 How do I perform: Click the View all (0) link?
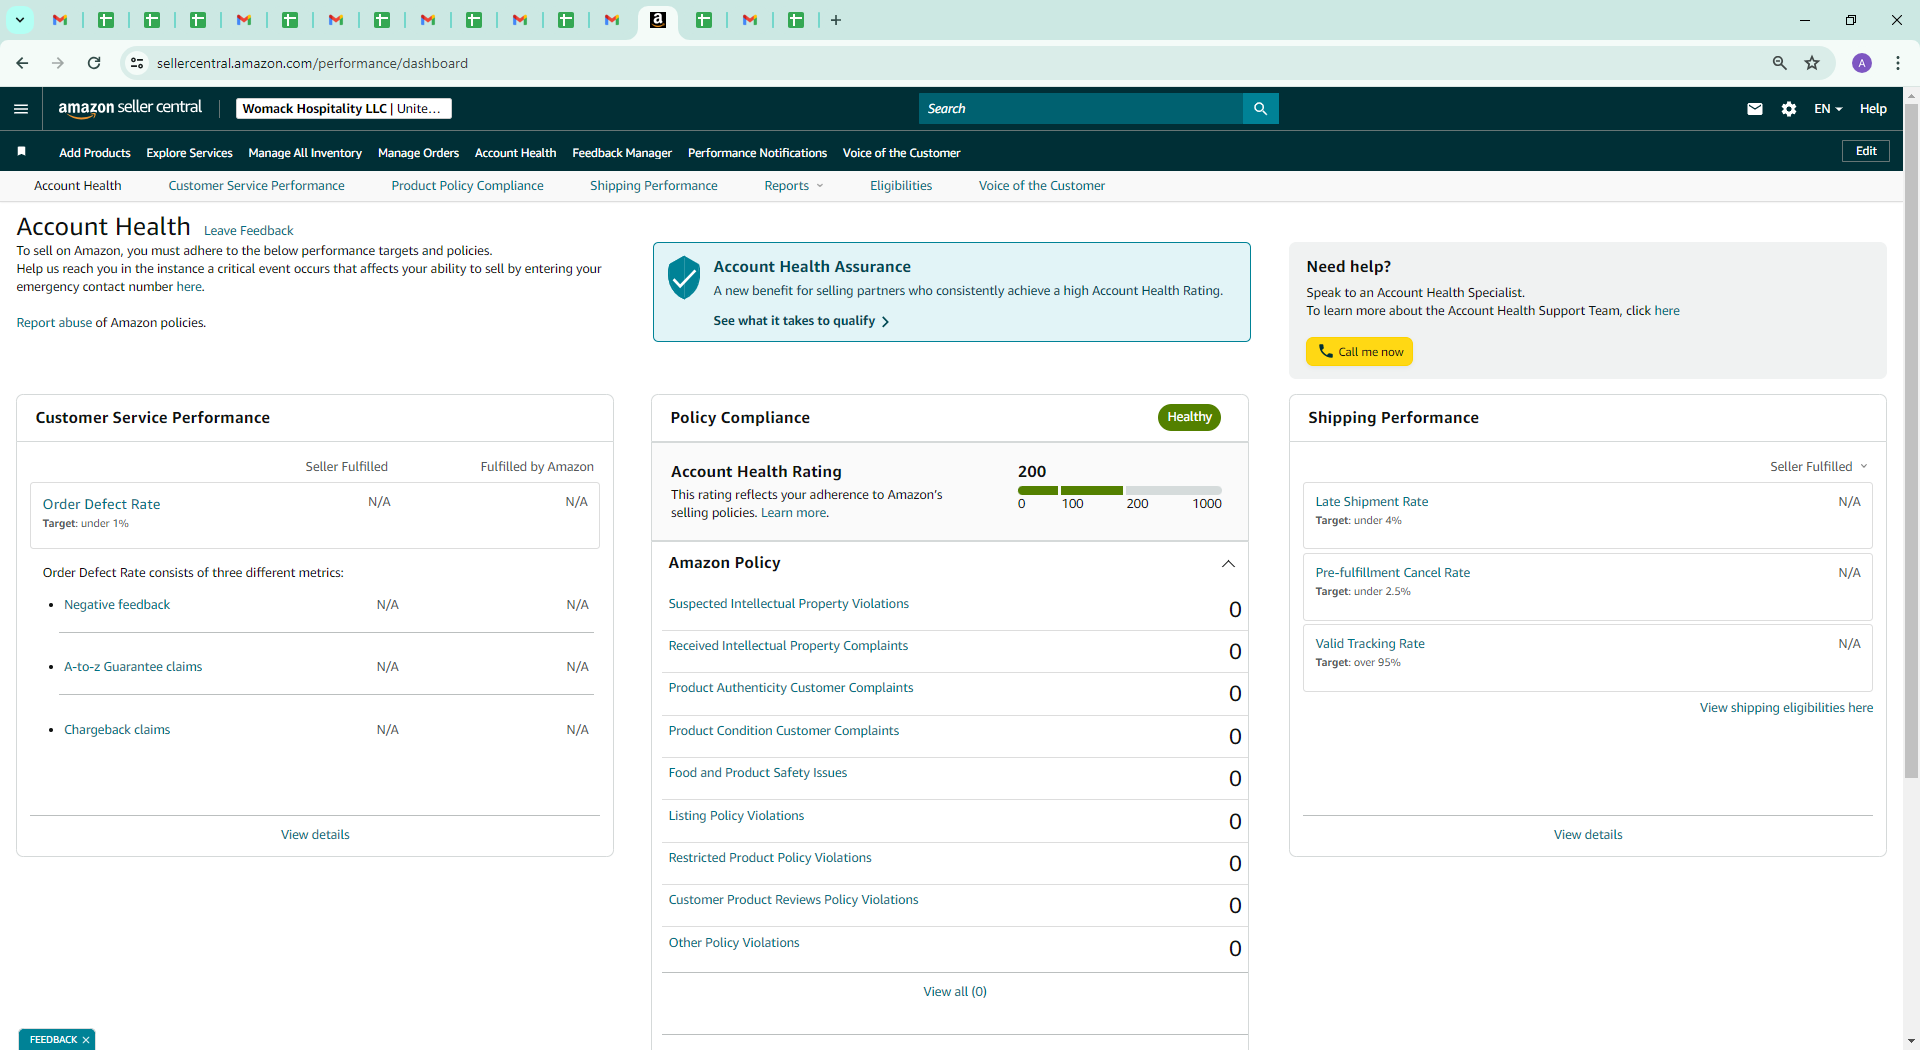tap(955, 992)
